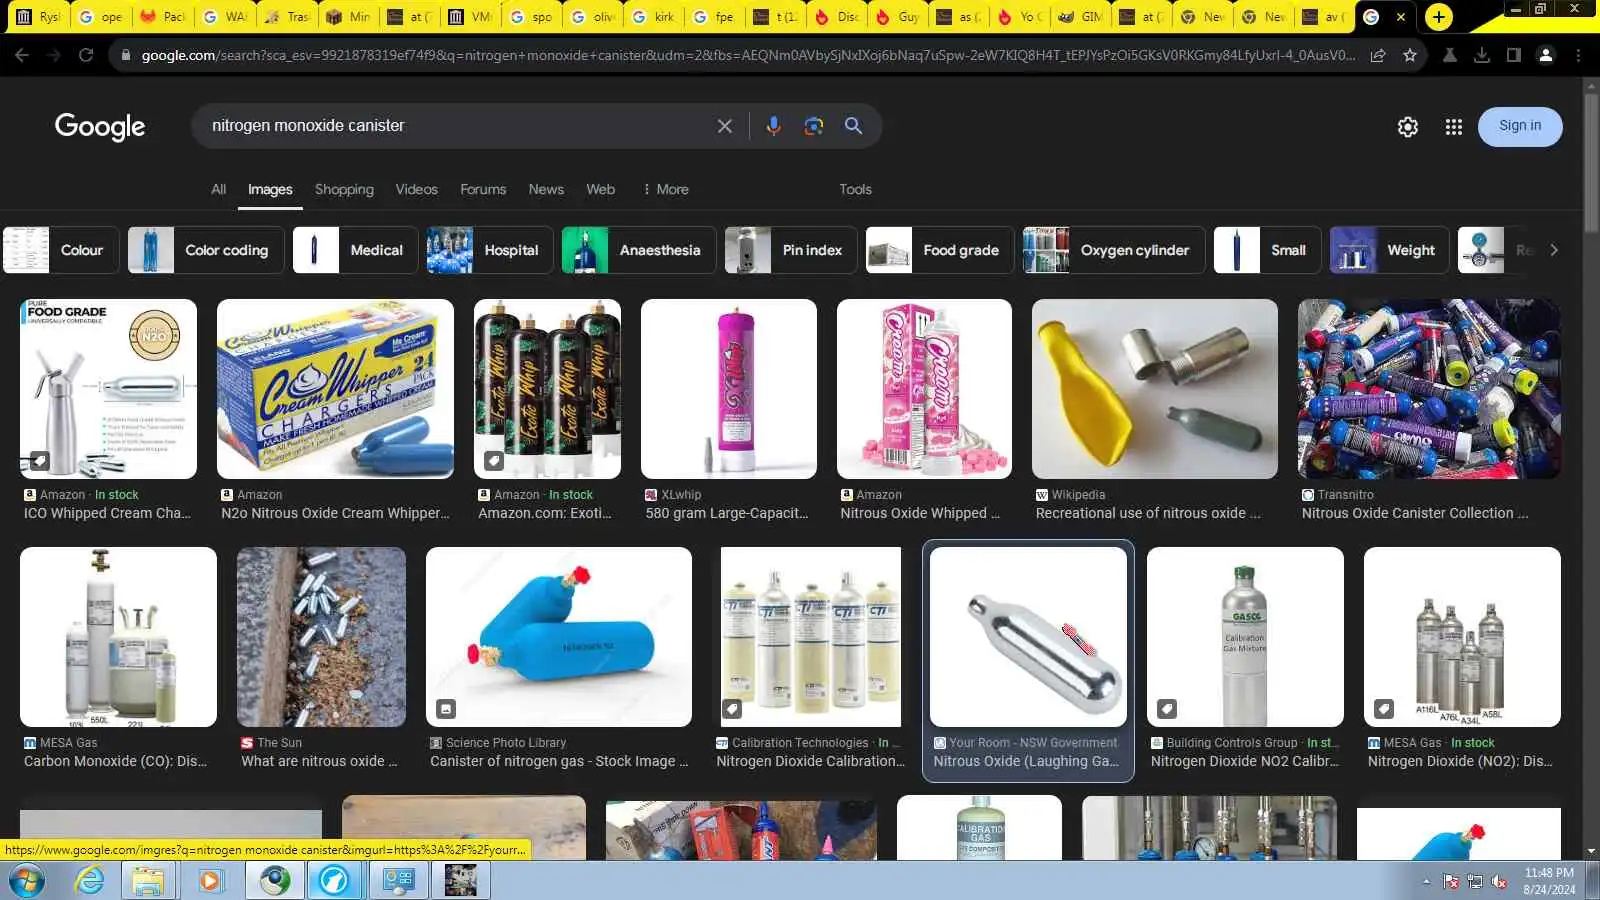Apply the Anaesthesia filter chip

tap(639, 250)
